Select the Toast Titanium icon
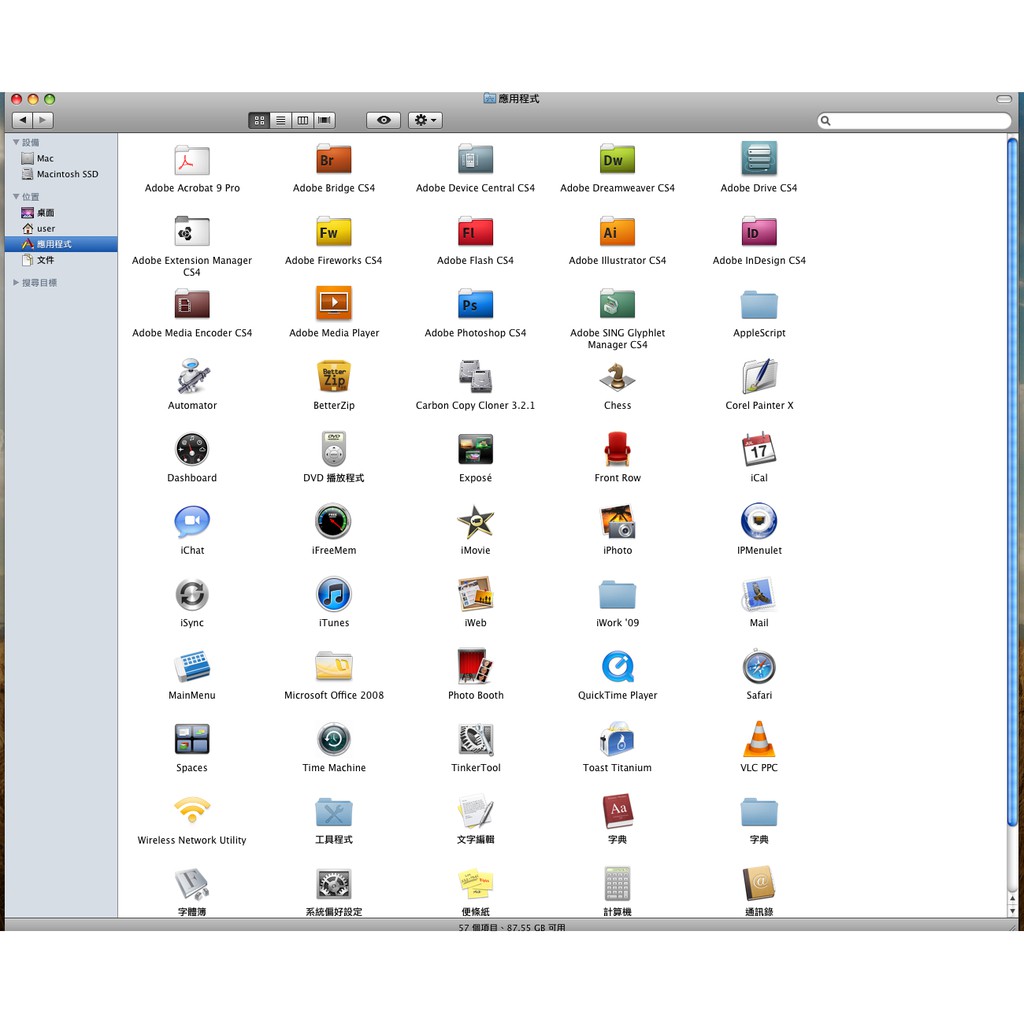The image size is (1024, 1024). pos(617,739)
